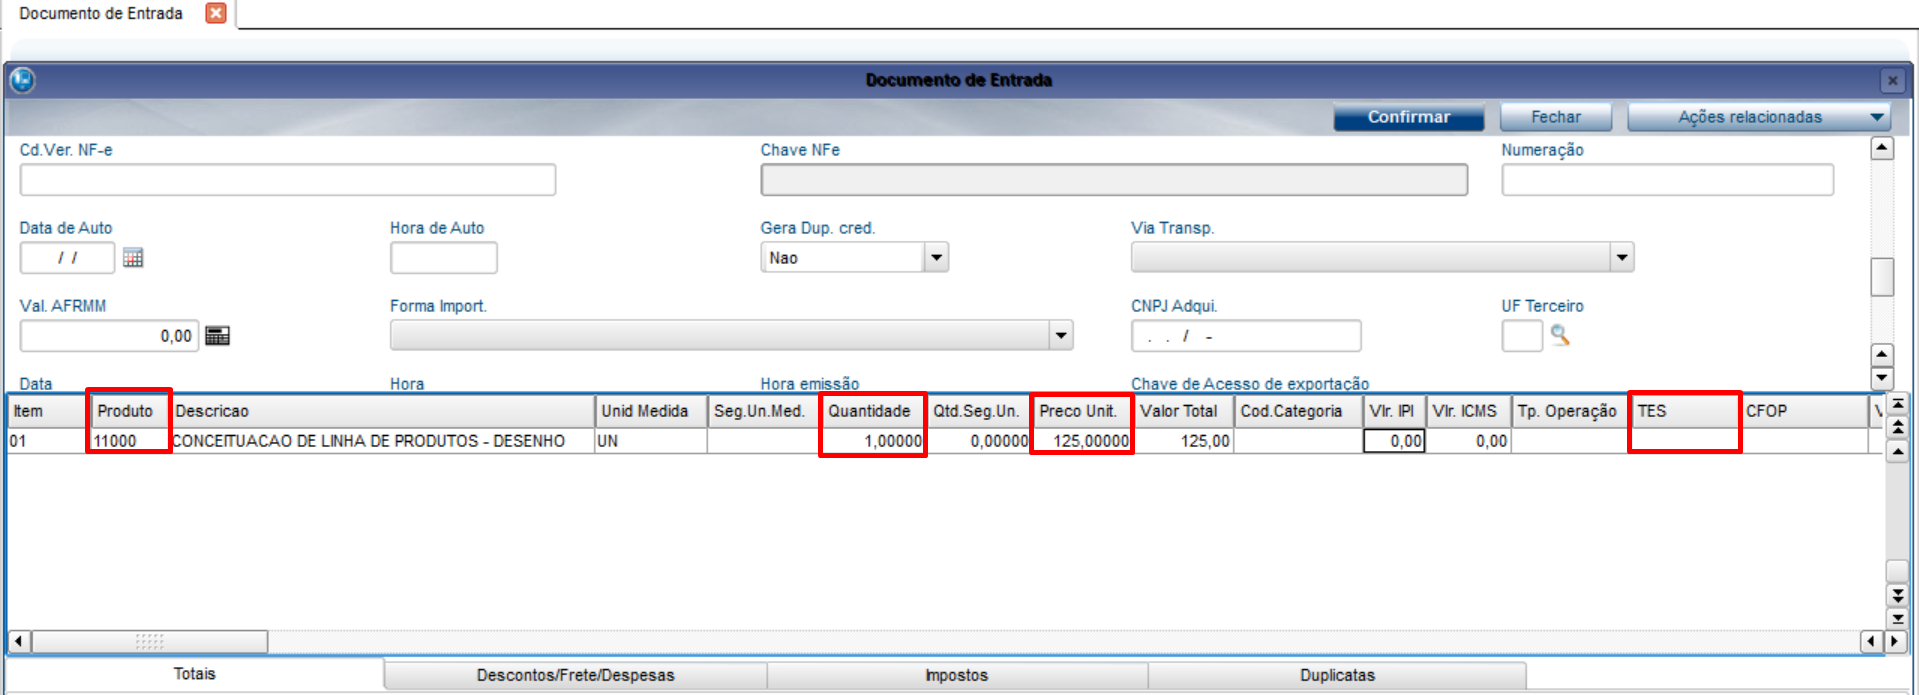
Task: Select product cell 11000
Action: coord(129,441)
